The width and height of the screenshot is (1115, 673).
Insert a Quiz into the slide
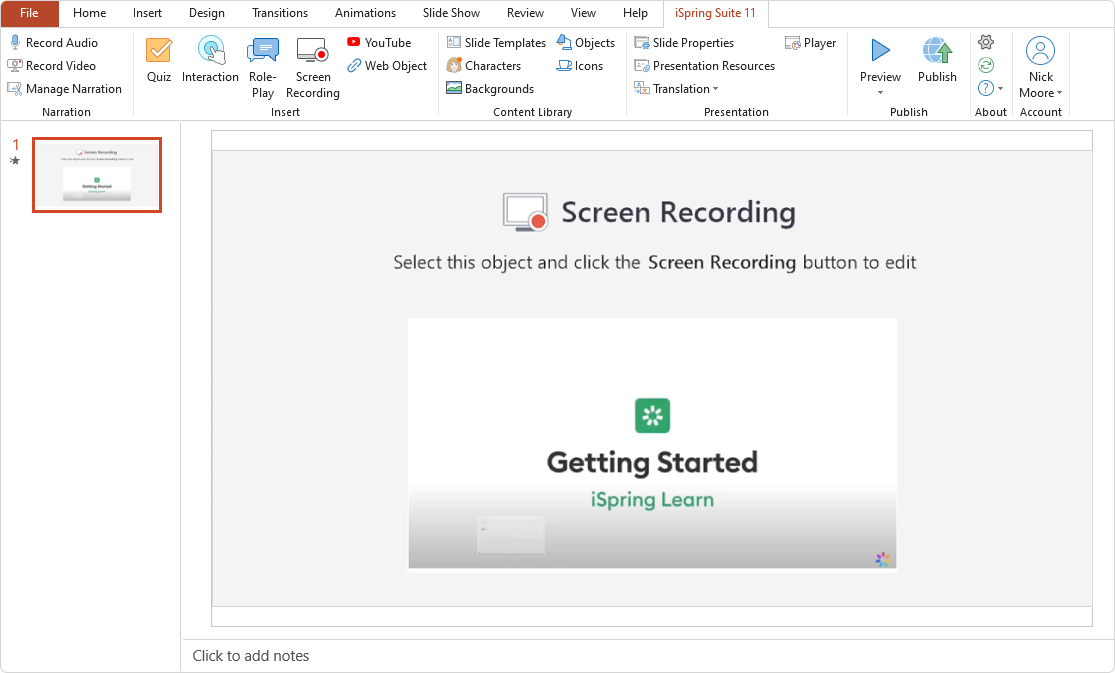click(159, 60)
